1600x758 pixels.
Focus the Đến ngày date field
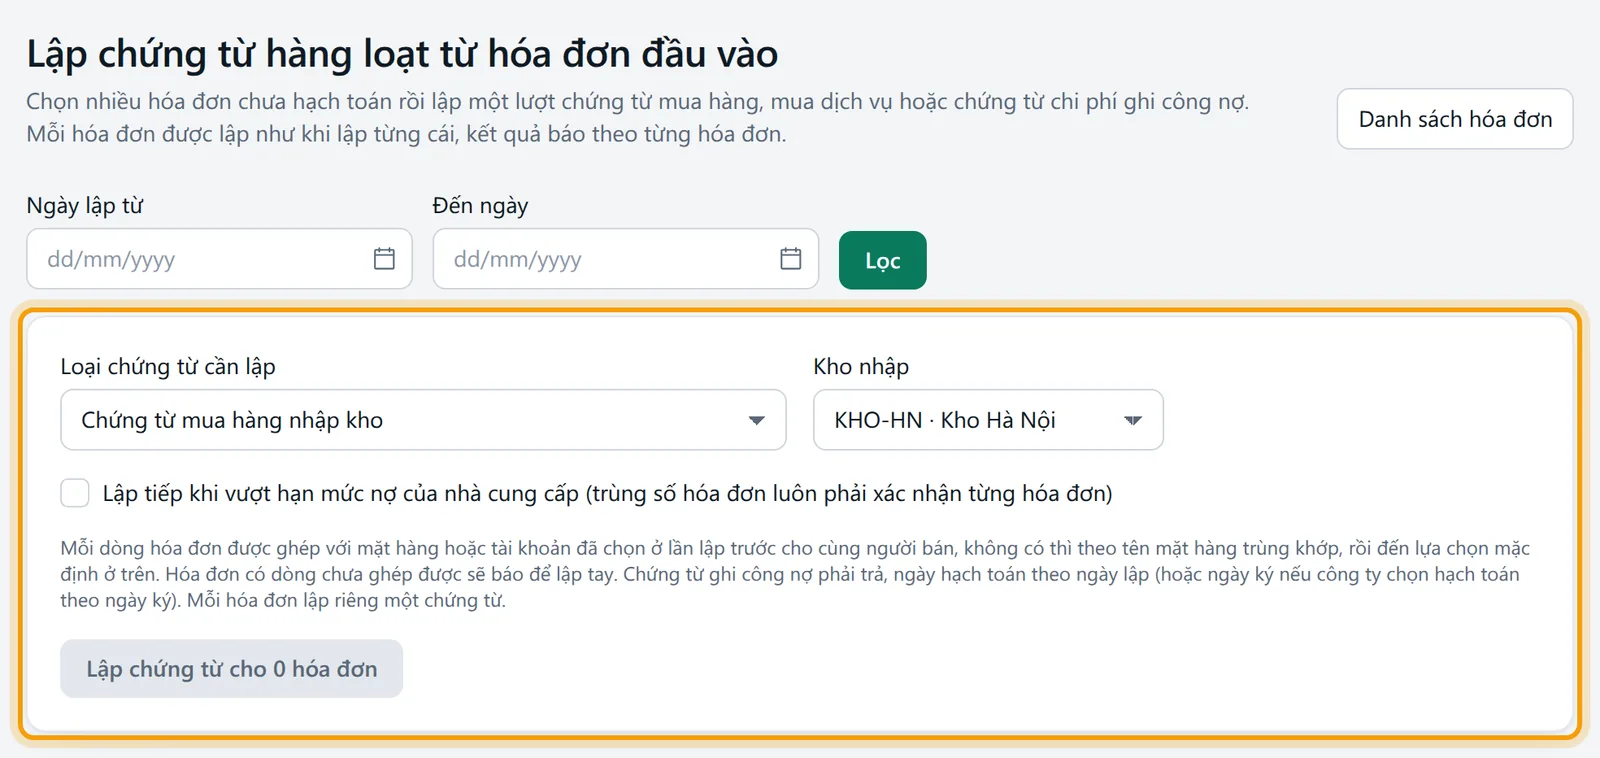(x=626, y=259)
